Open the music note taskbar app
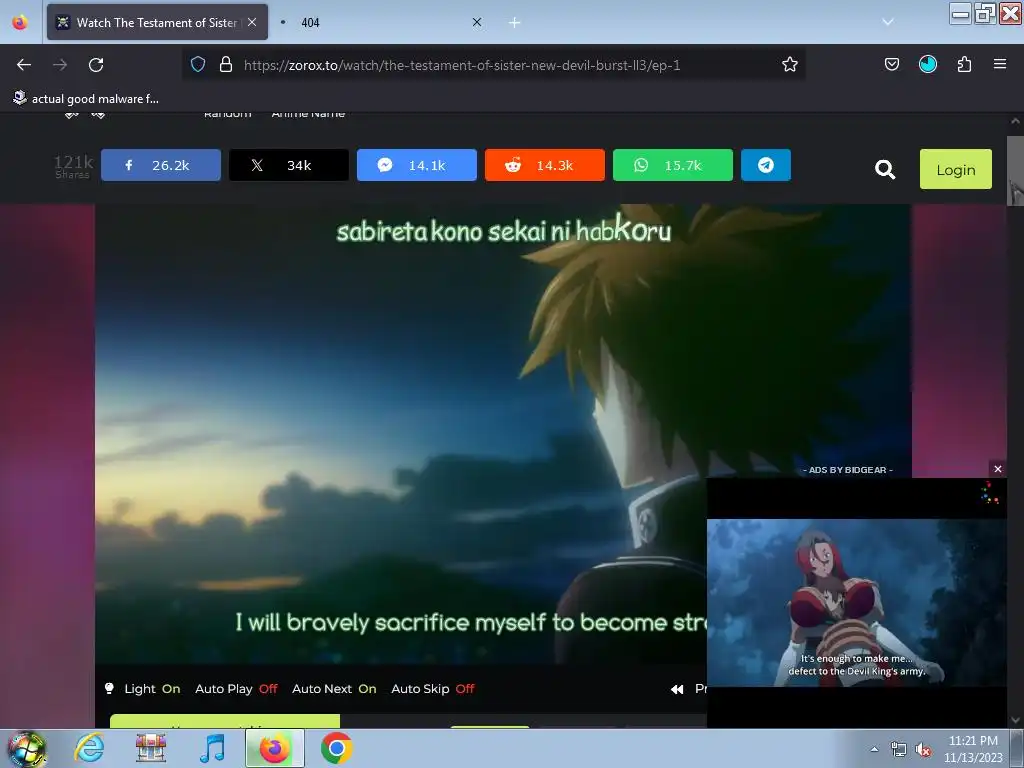The image size is (1024, 768). [212, 748]
